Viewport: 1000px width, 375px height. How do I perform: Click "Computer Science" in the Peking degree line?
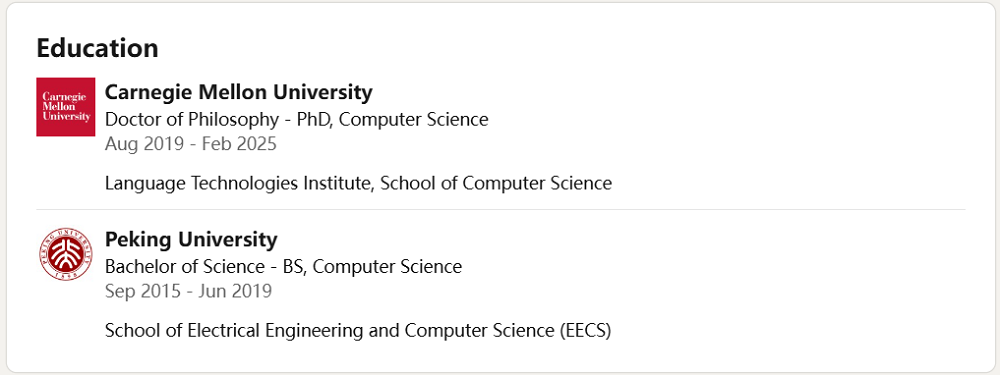[x=388, y=266]
